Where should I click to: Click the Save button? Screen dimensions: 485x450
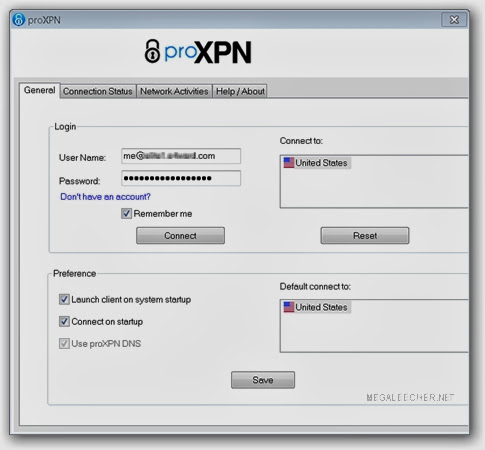pyautogui.click(x=263, y=380)
